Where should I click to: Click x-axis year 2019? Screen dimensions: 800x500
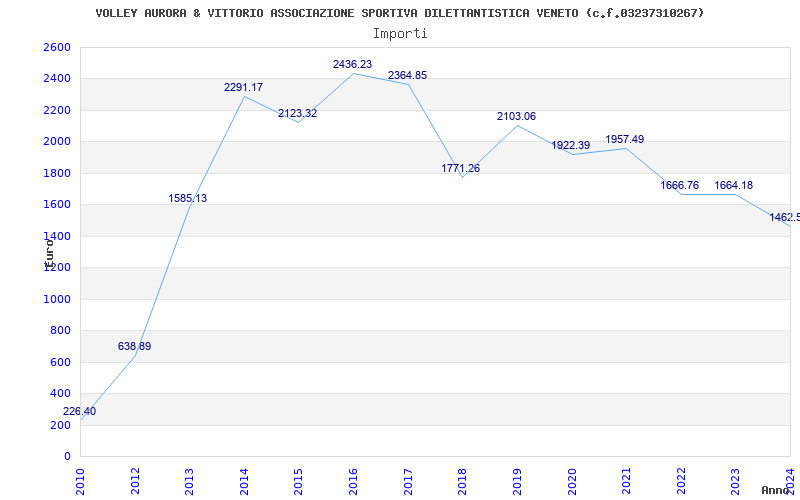[517, 482]
